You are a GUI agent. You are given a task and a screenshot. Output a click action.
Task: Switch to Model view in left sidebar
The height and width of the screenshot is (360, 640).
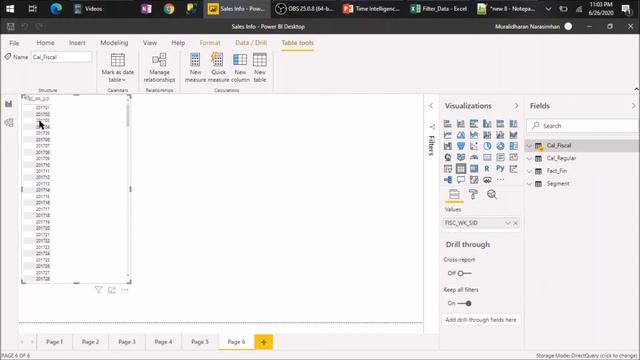(x=9, y=122)
